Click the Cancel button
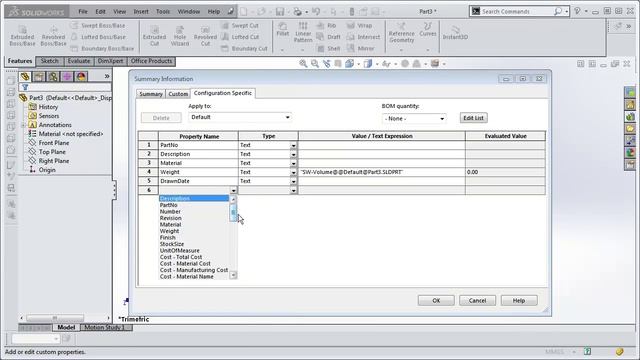Screen dimensions: 640x360 click(x=477, y=301)
